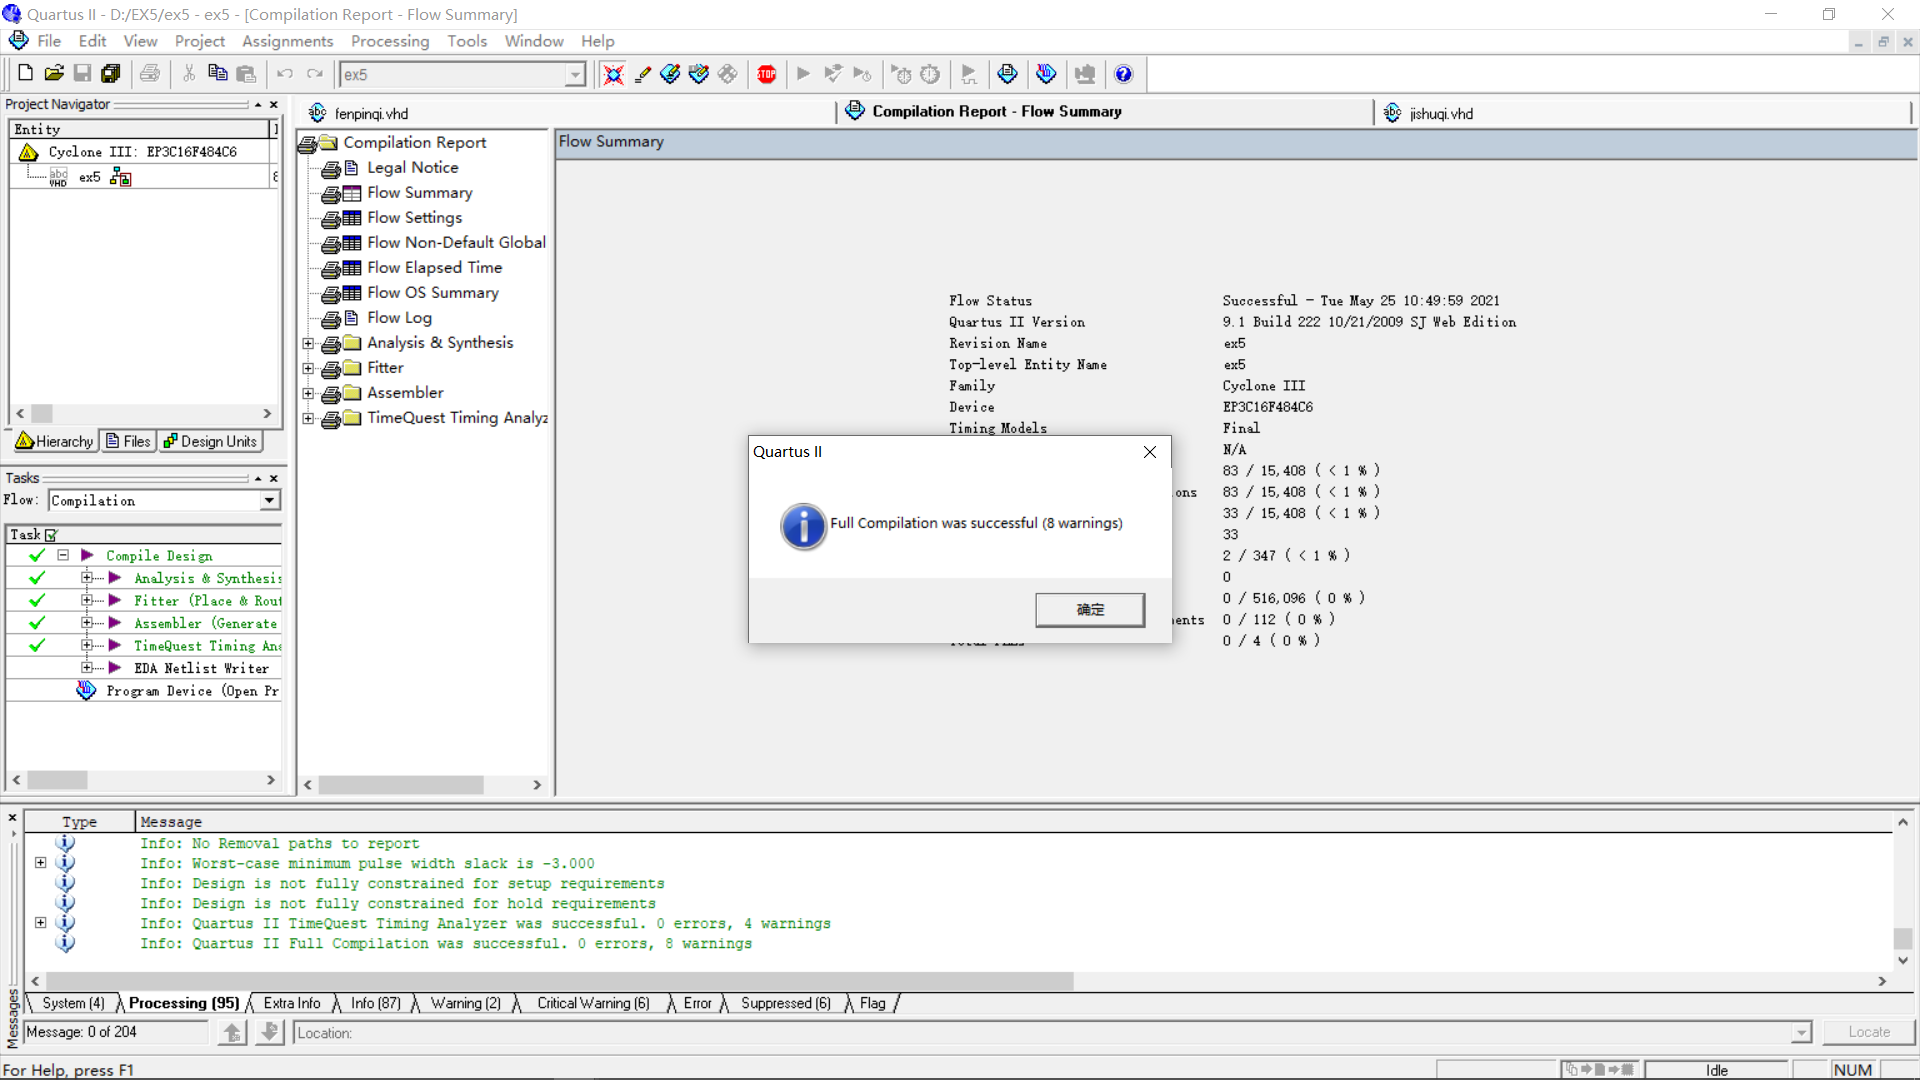This screenshot has height=1080, width=1920.
Task: Select Legal Notice report item
Action: point(412,168)
